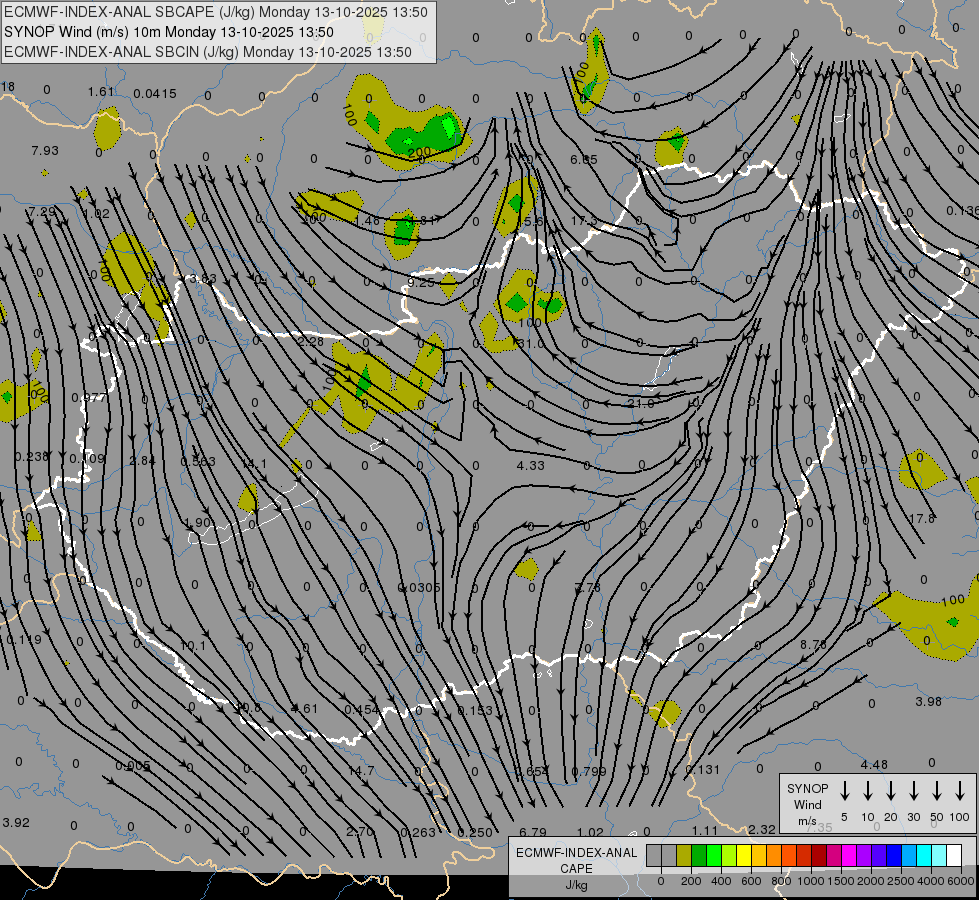
Task: Select the 30 m/s wind arrow symbol
Action: tap(914, 791)
